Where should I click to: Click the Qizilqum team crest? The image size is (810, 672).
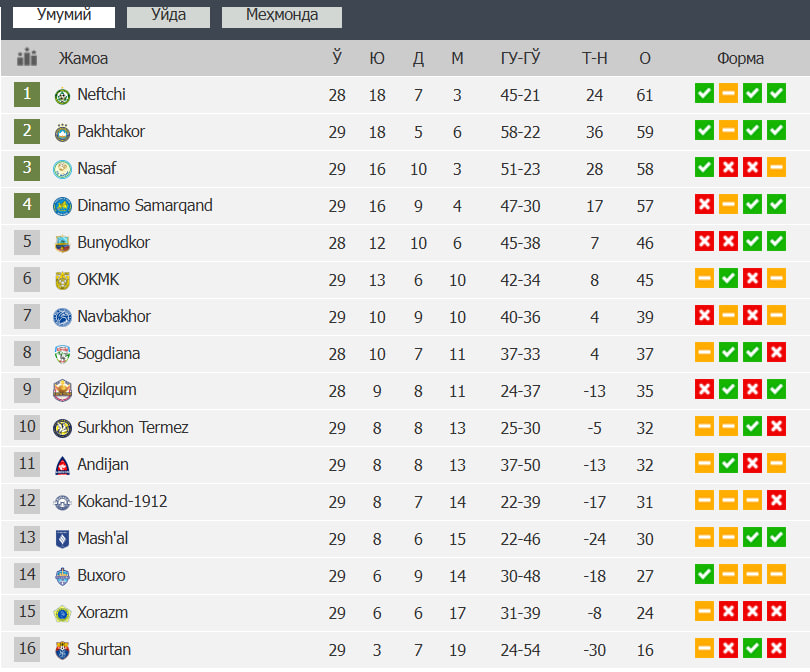(62, 391)
